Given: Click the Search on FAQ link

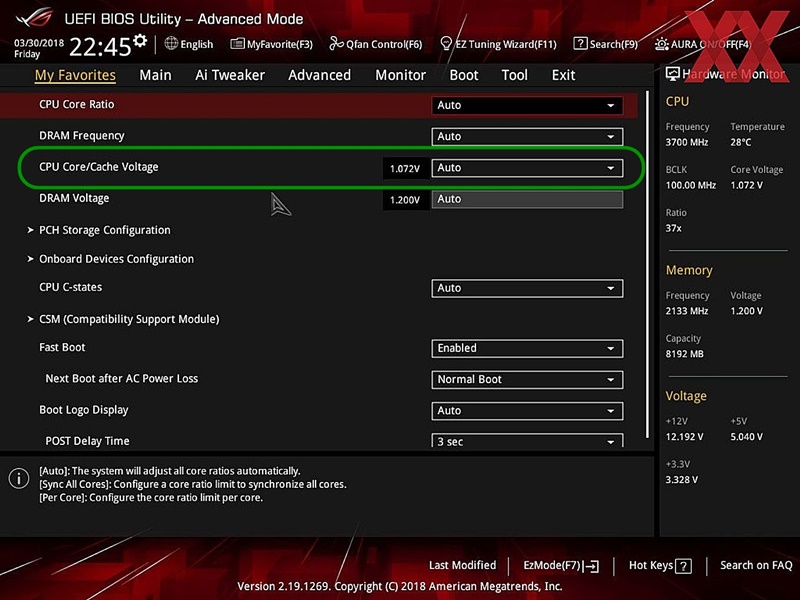Looking at the screenshot, I should tap(756, 565).
